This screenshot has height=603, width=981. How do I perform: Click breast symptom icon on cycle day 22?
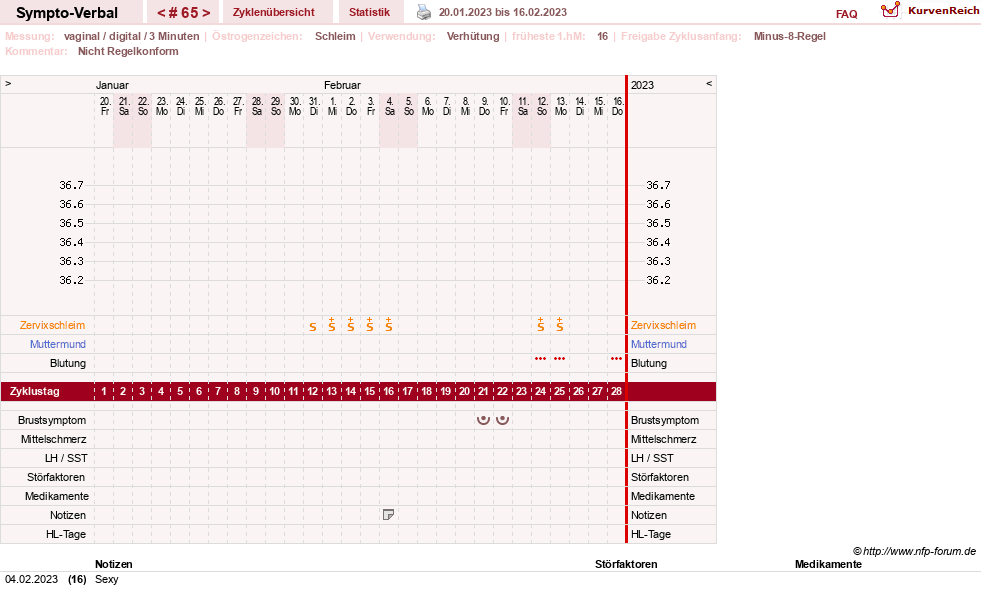pyautogui.click(x=502, y=420)
